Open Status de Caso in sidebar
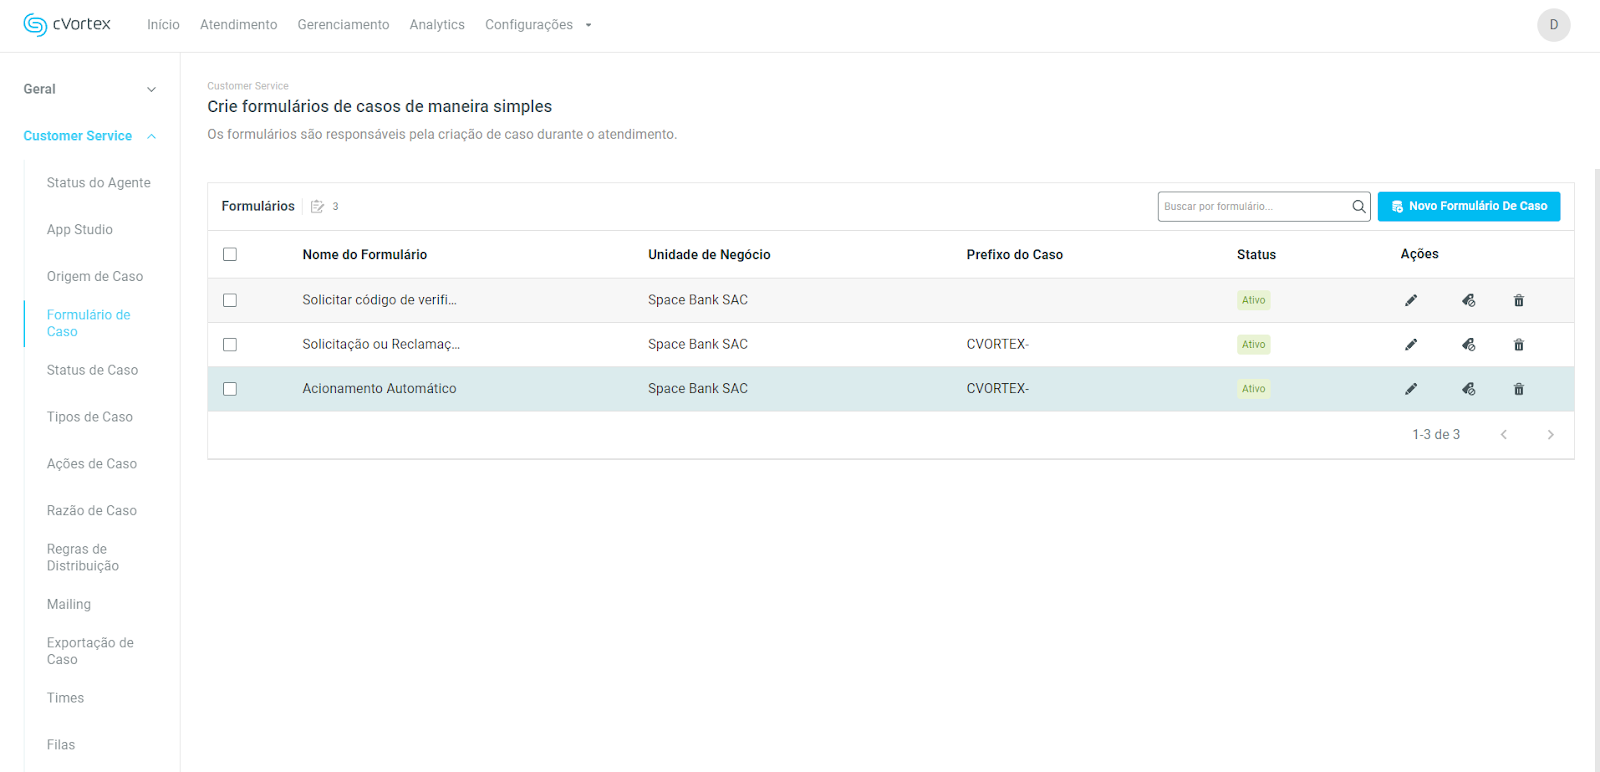Image resolution: width=1600 pixels, height=772 pixels. click(x=92, y=370)
